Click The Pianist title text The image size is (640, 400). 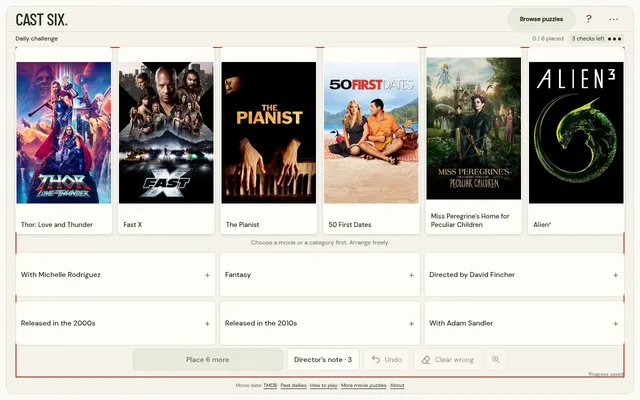(x=242, y=224)
